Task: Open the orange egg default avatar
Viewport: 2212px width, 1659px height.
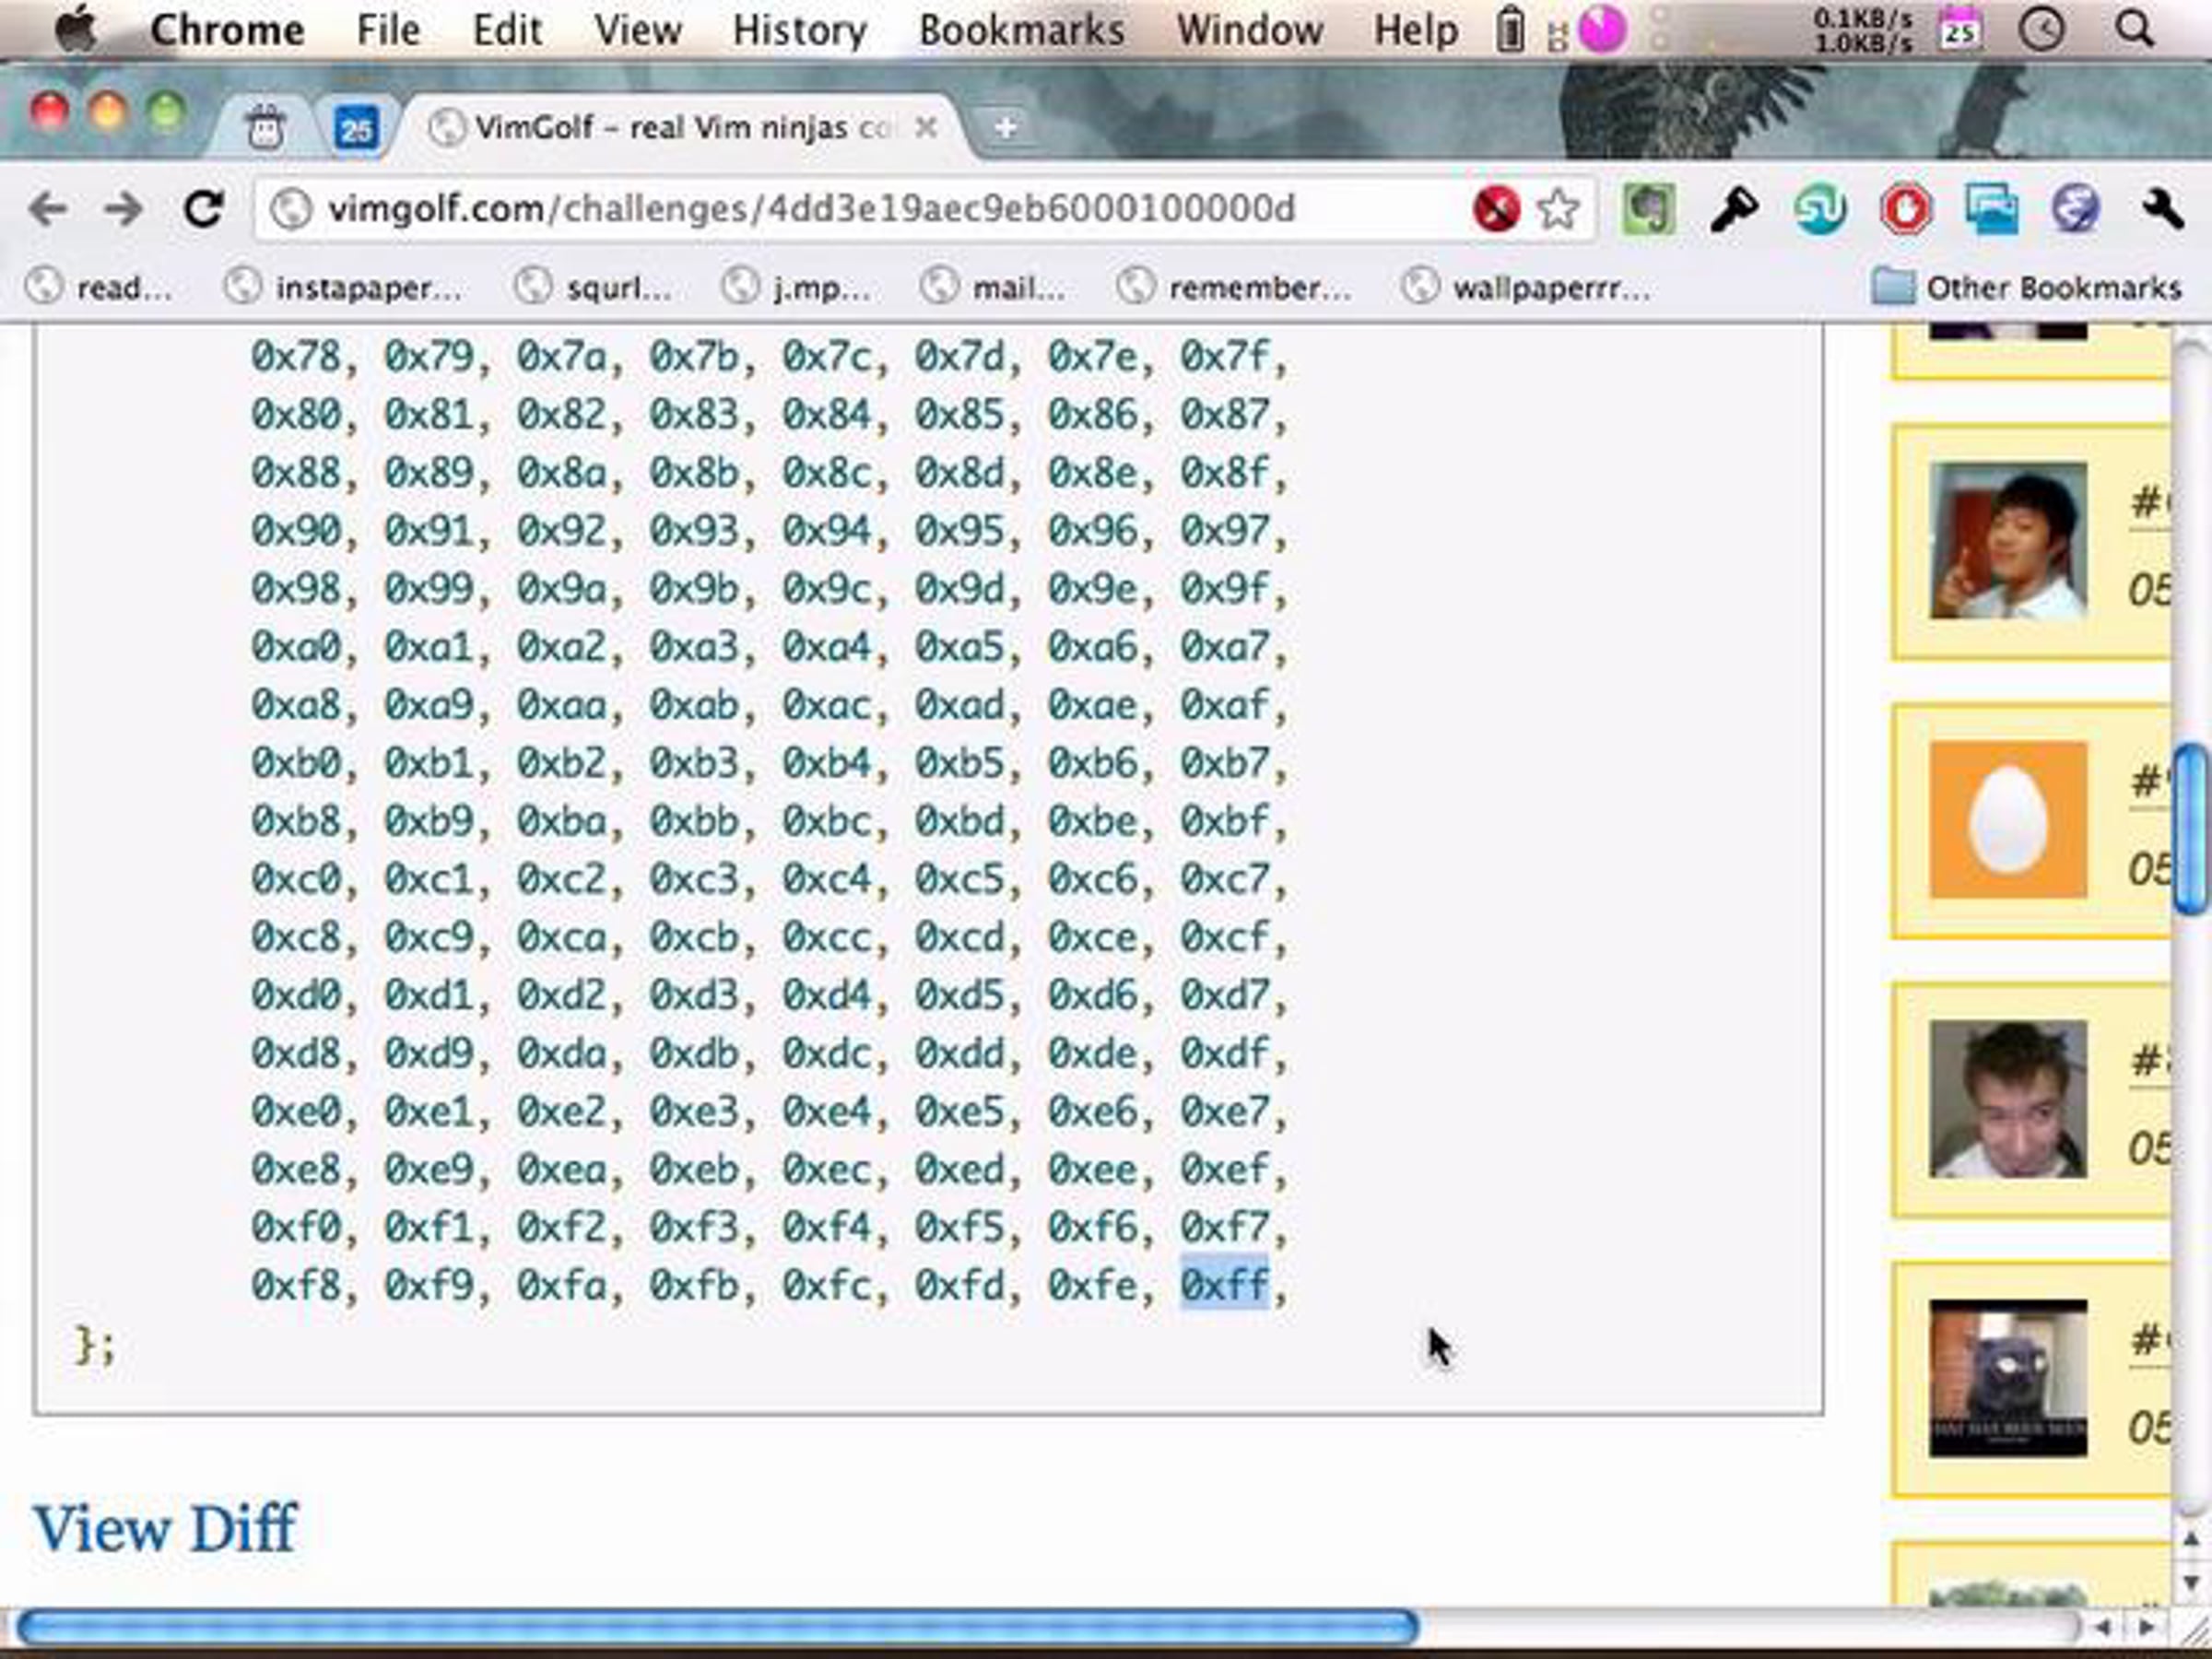Action: (2008, 820)
